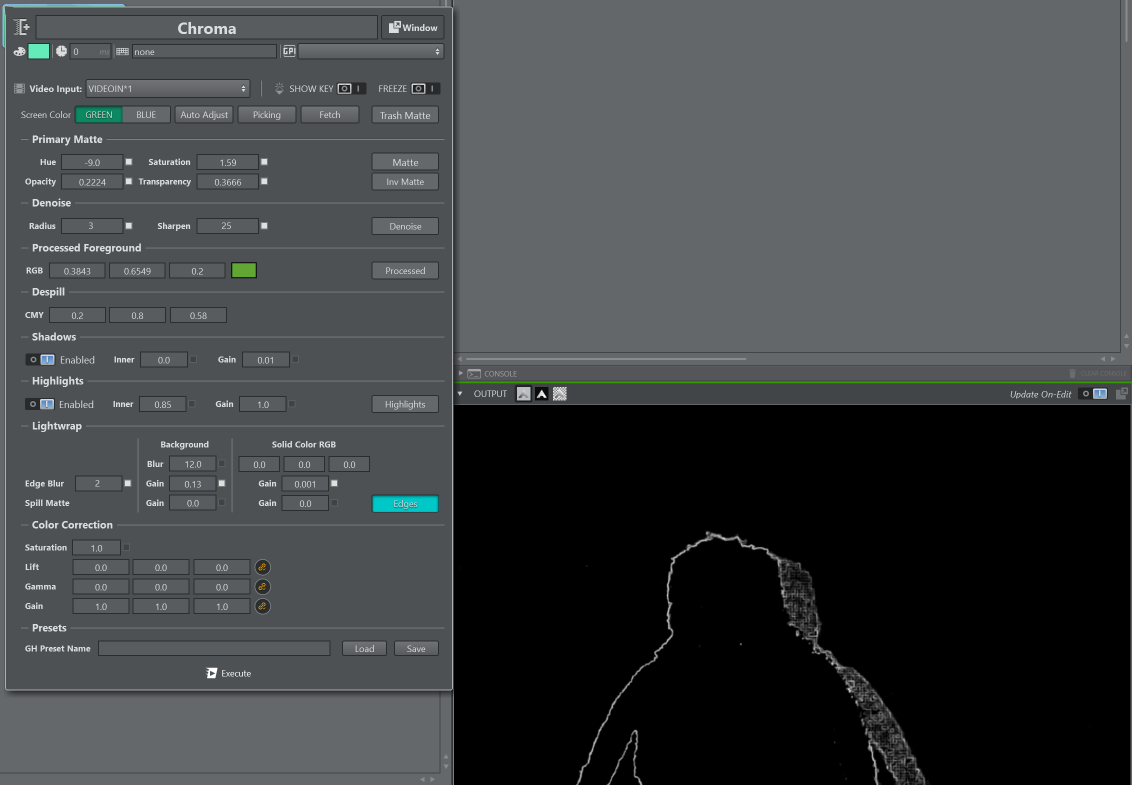This screenshot has height=785, width=1132.
Task: Open the GPI dropdown
Action: click(370, 51)
